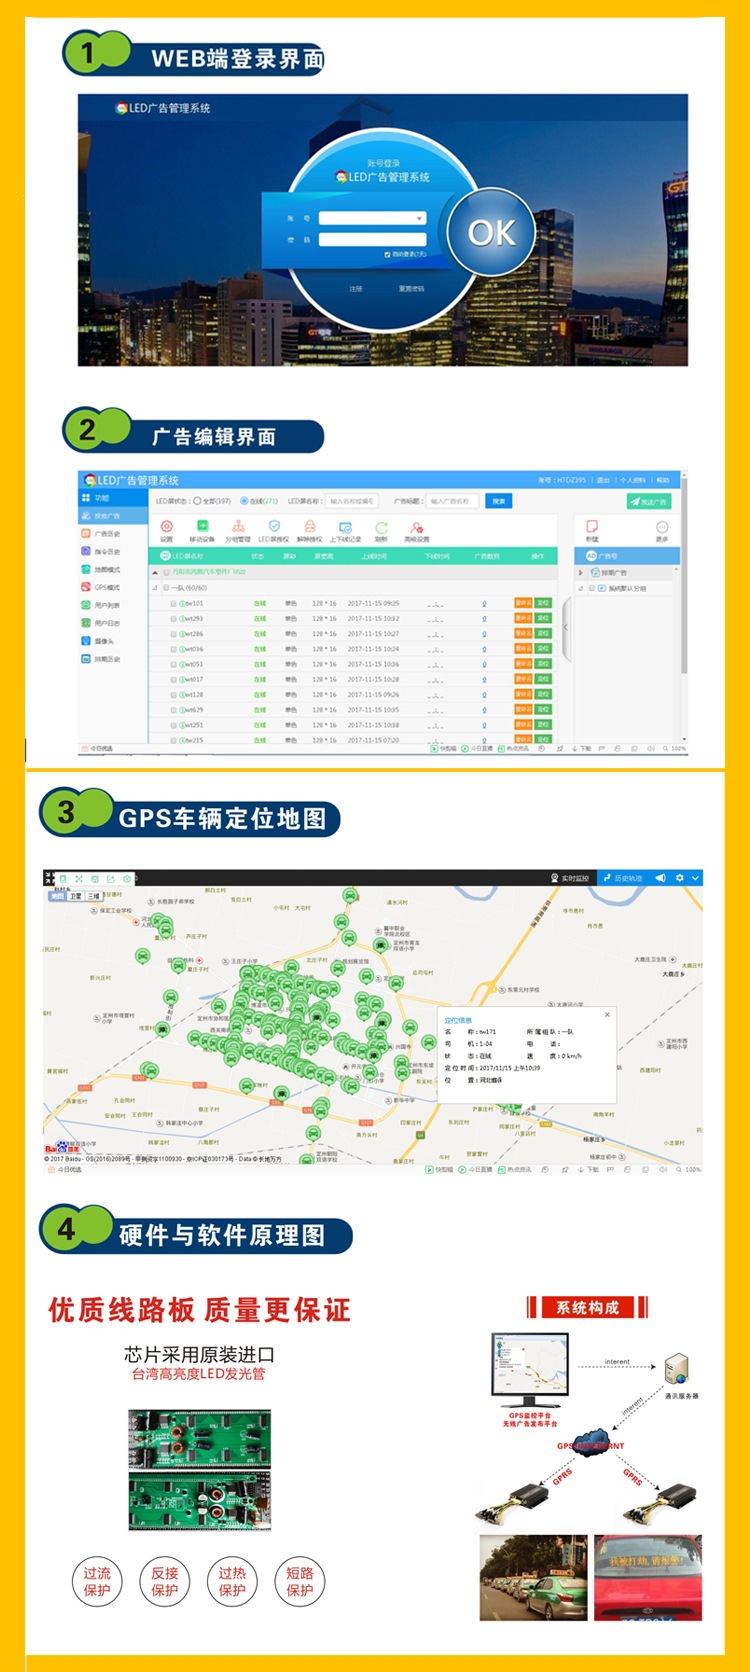Viewport: 750px width, 1672px height.
Task: Click the 退出 logout link
Action: pyautogui.click(x=603, y=481)
